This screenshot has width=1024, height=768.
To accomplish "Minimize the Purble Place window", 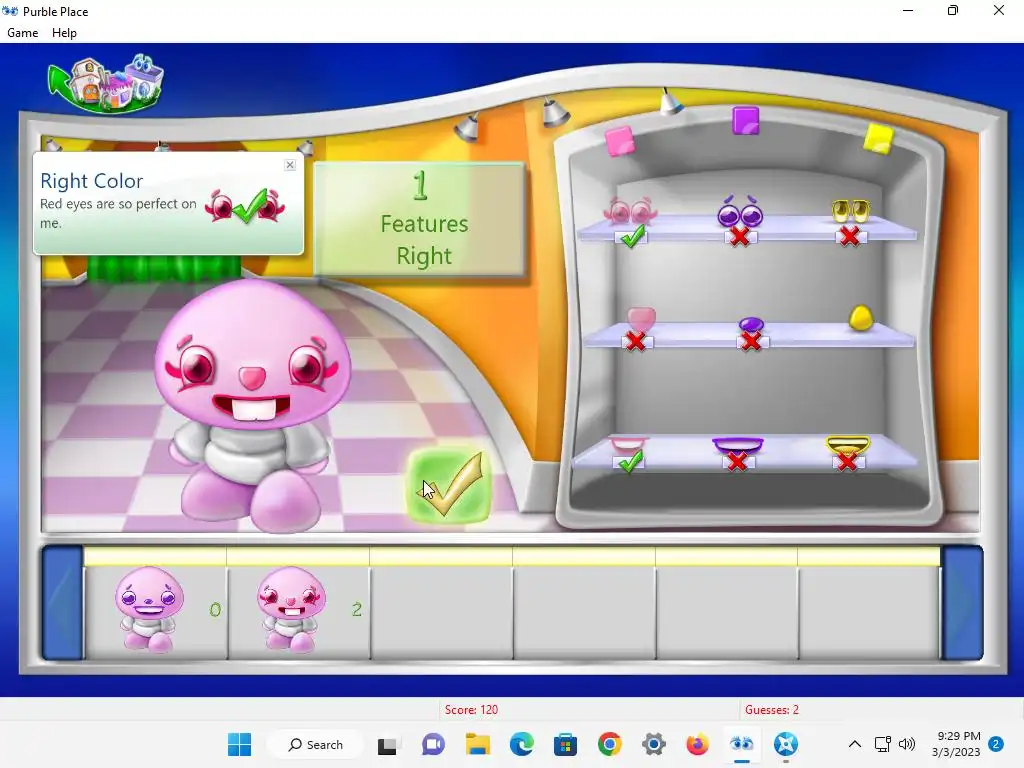I will 908,10.
